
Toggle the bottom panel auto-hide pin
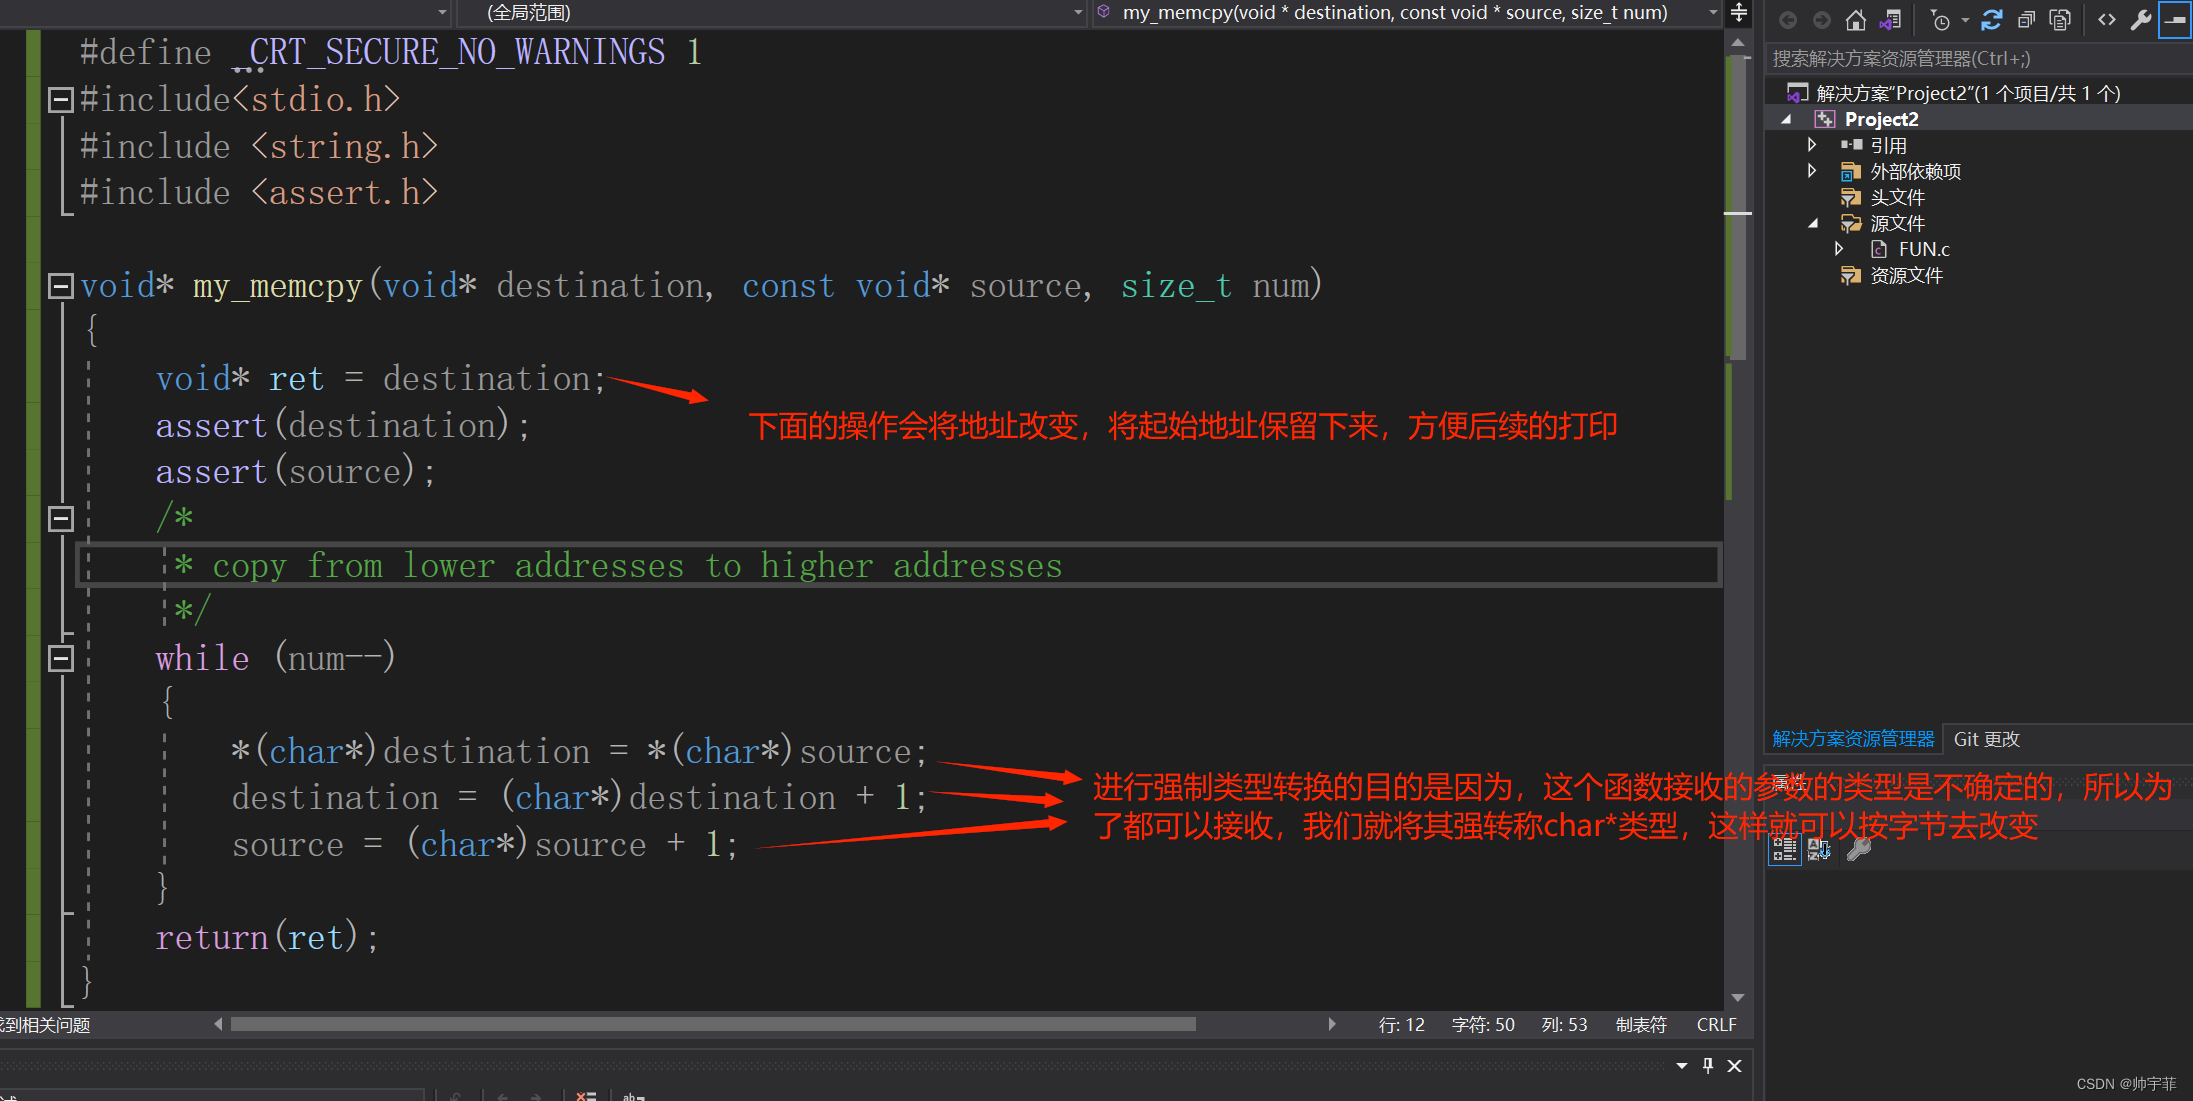1708,1066
